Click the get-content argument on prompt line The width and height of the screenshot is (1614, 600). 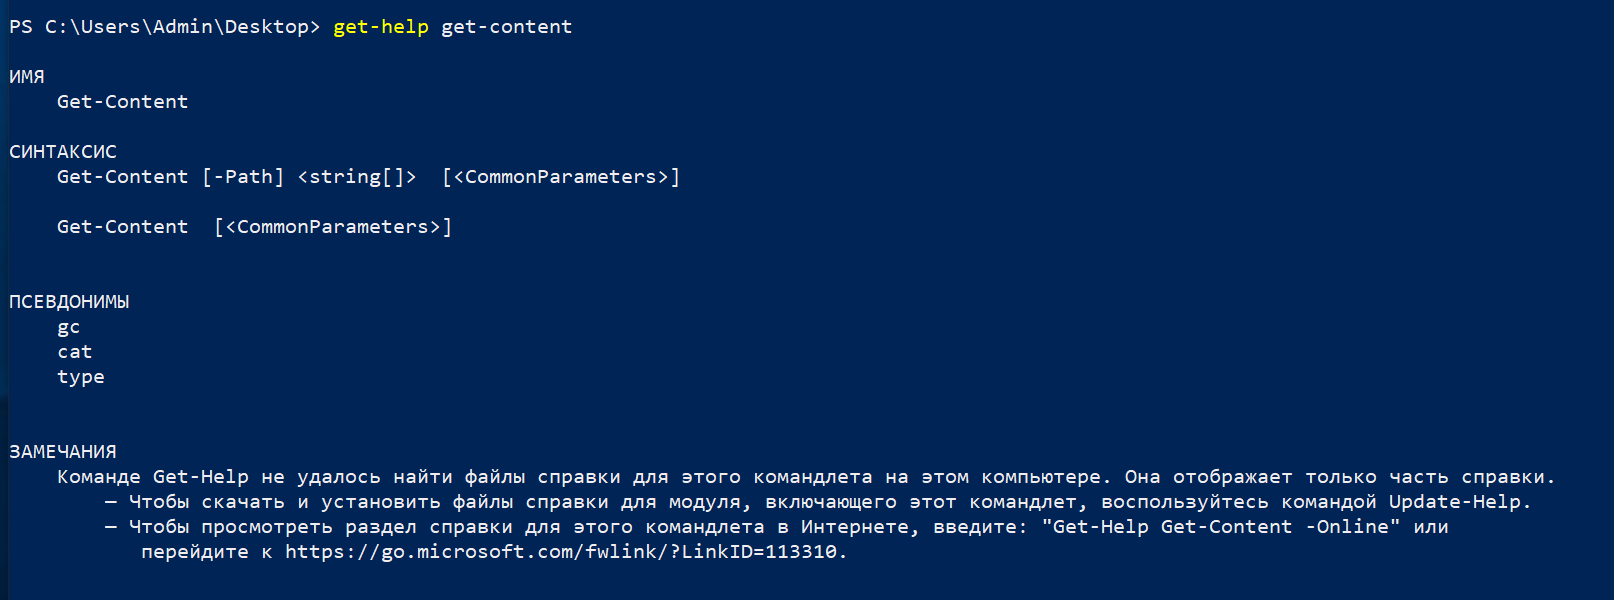[x=506, y=27]
